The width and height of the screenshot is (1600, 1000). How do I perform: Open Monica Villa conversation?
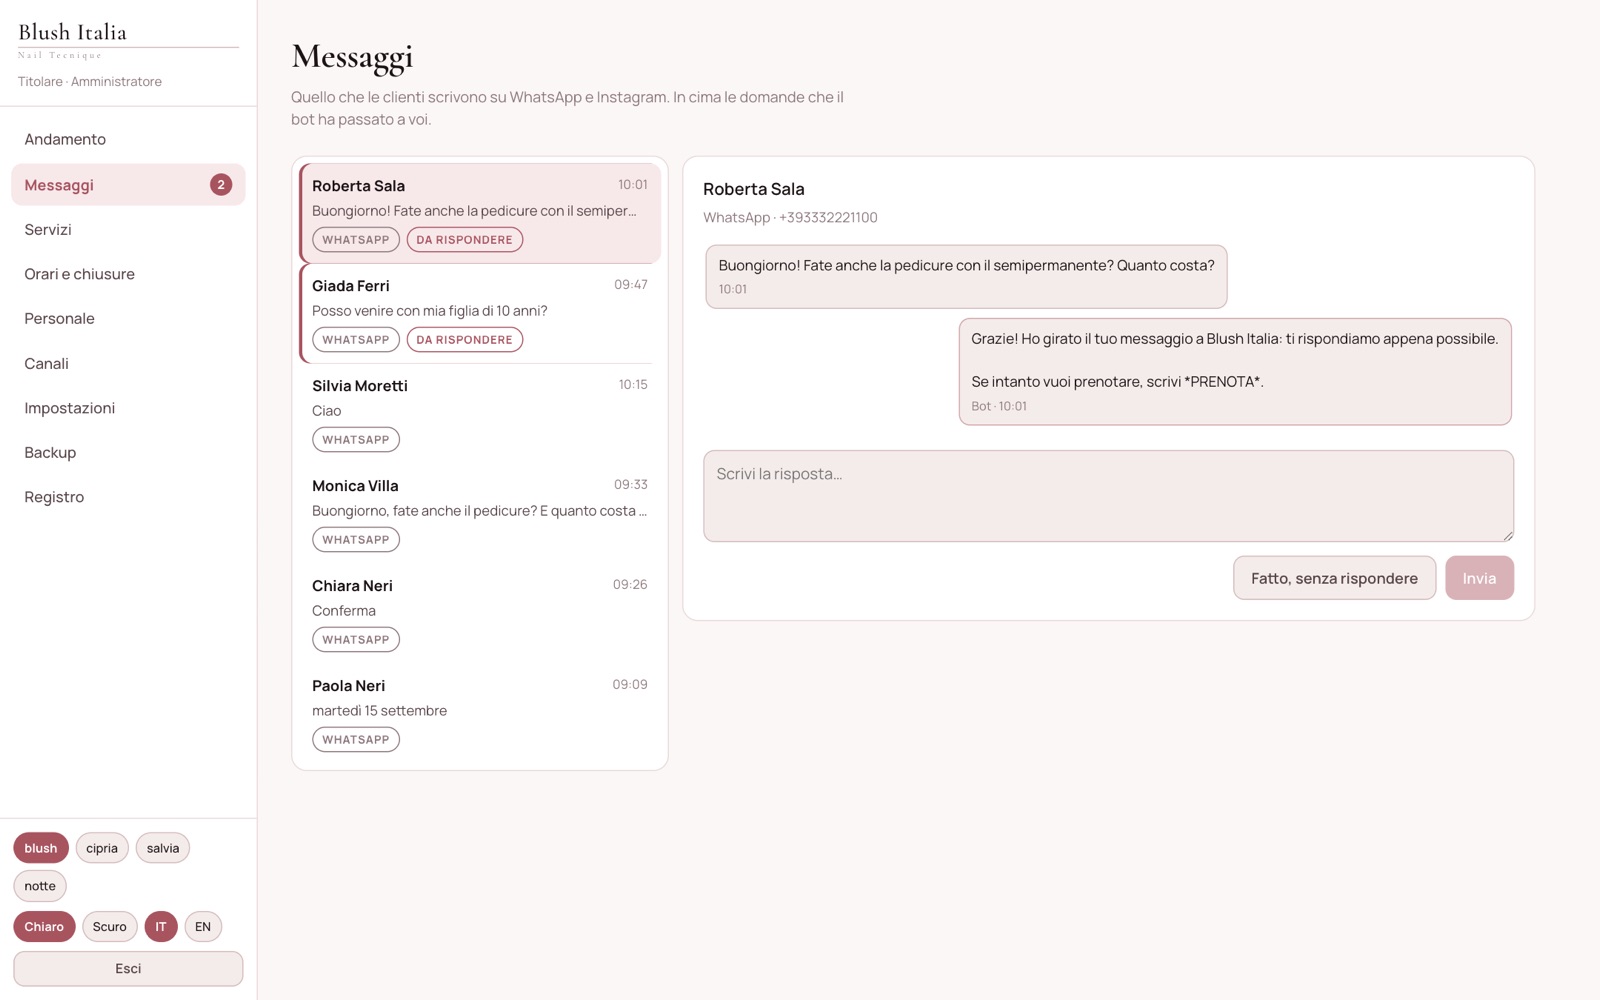[x=480, y=513]
